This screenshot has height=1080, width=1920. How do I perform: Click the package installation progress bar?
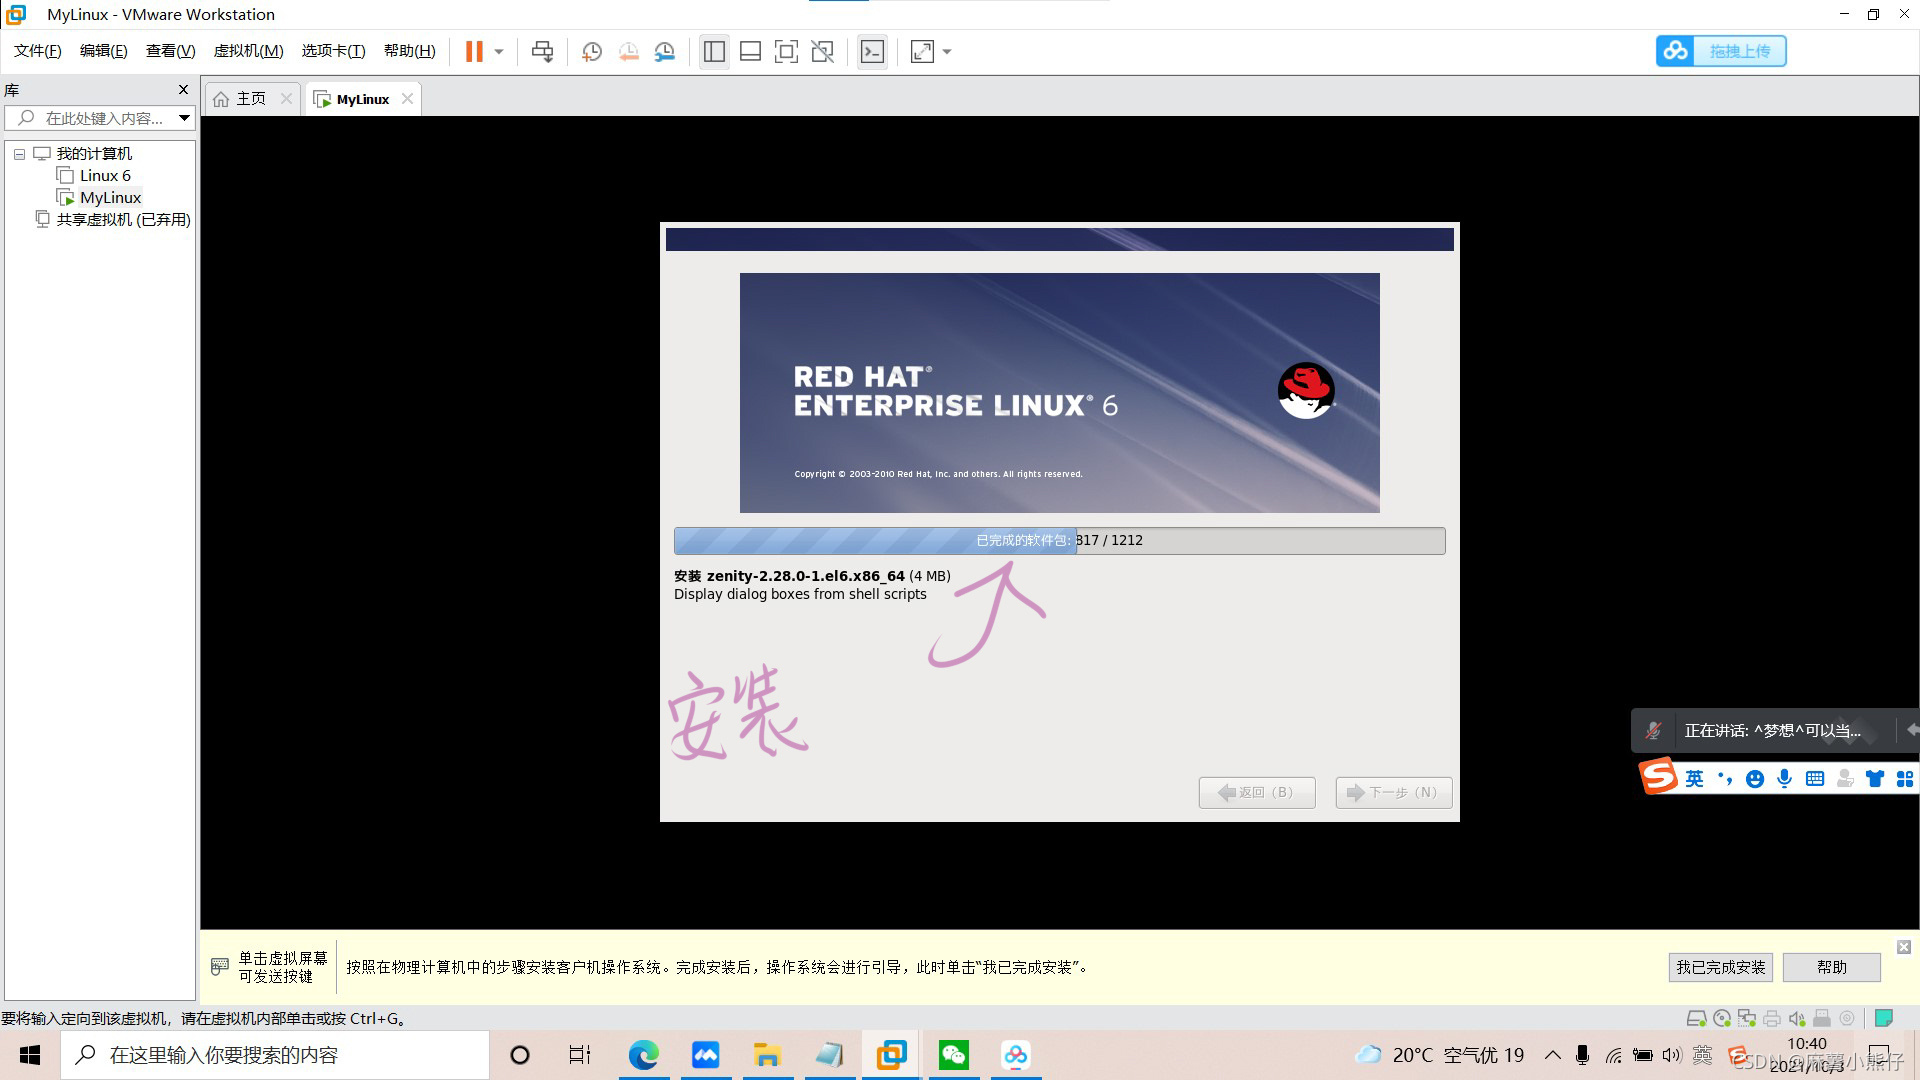tap(1059, 541)
